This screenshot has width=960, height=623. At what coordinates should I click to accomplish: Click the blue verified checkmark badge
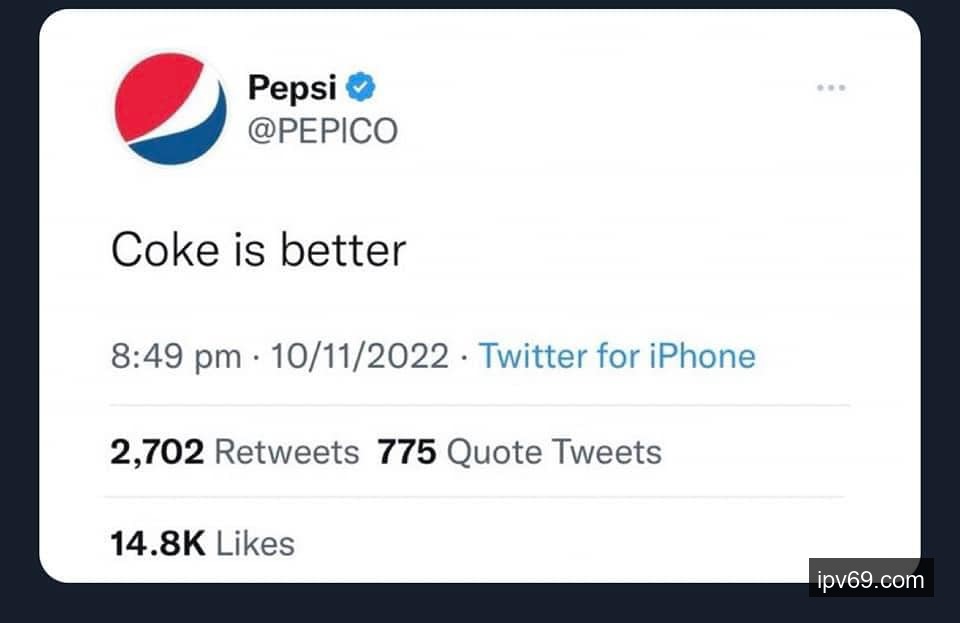360,88
